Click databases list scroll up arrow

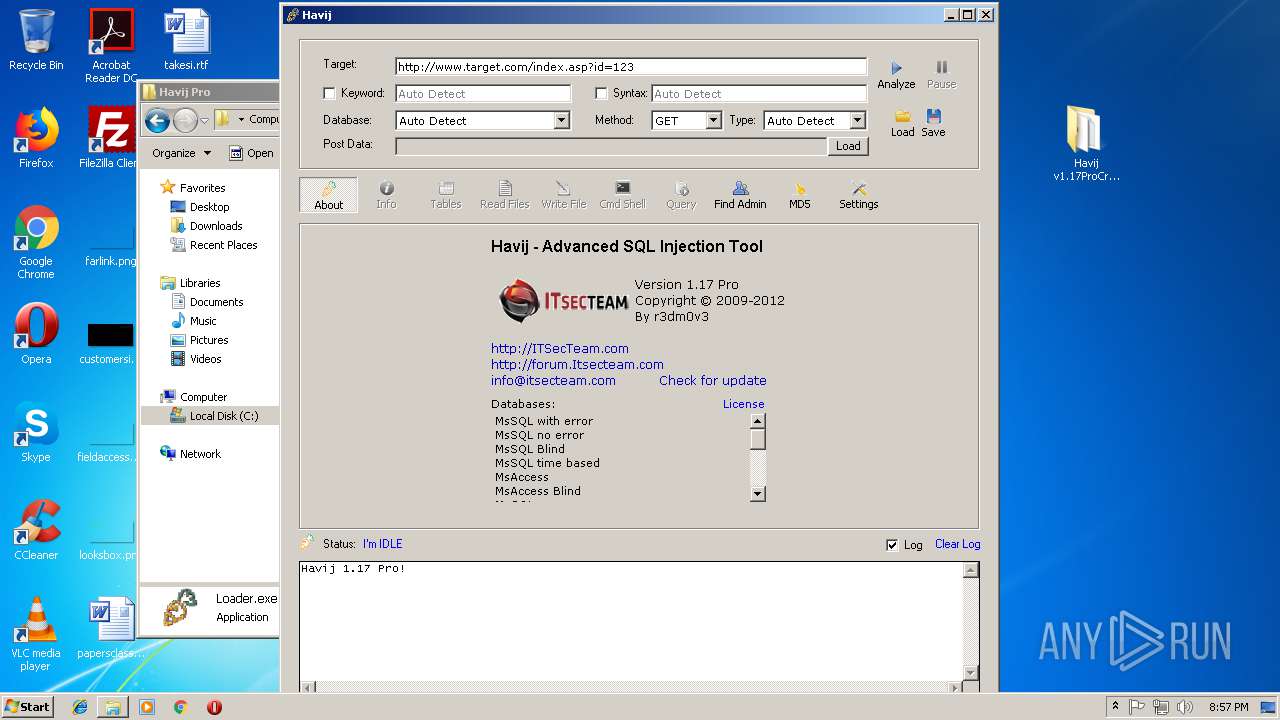758,420
